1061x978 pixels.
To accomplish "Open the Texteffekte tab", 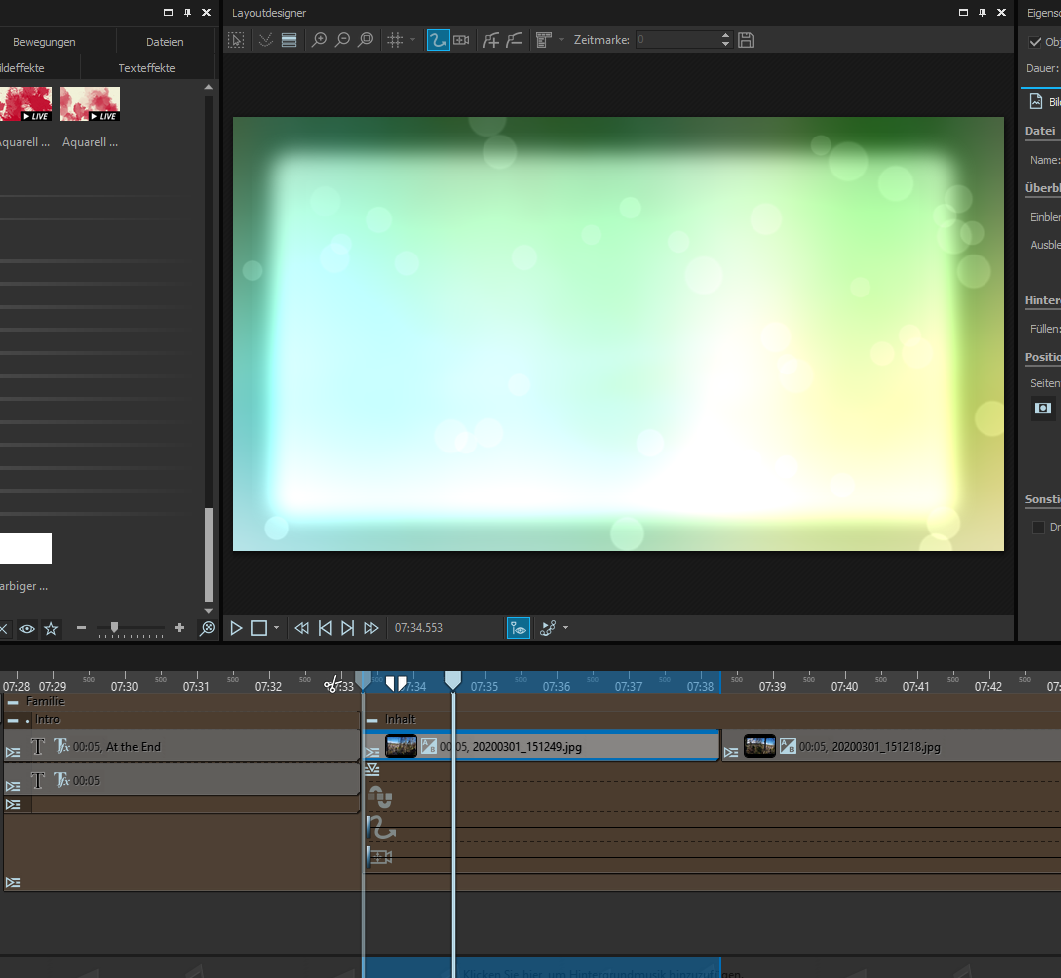I will [146, 68].
